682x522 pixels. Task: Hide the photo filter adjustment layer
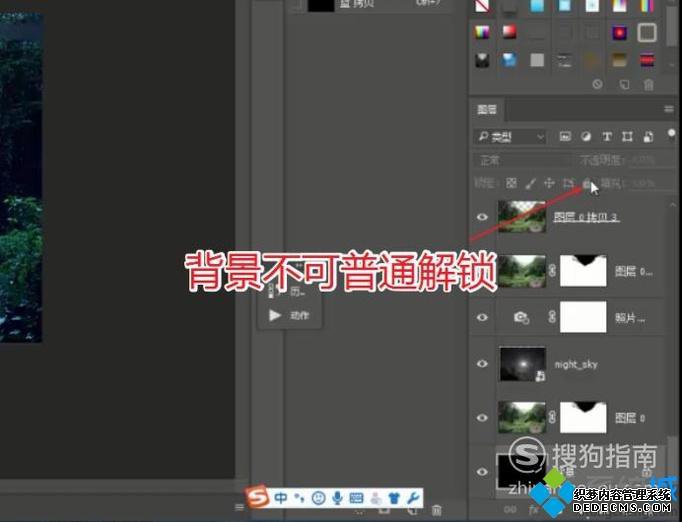pyautogui.click(x=482, y=317)
